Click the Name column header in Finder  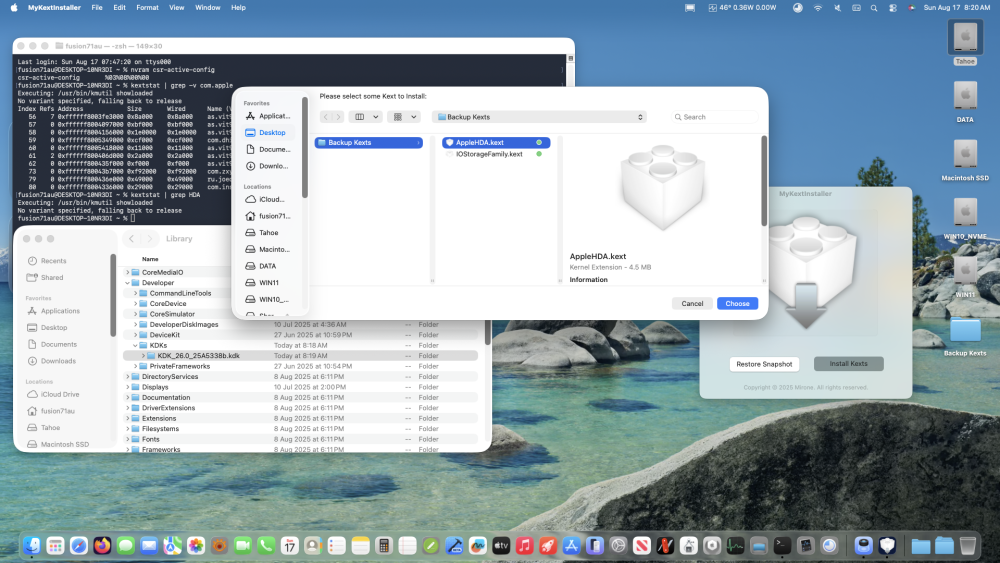150,259
